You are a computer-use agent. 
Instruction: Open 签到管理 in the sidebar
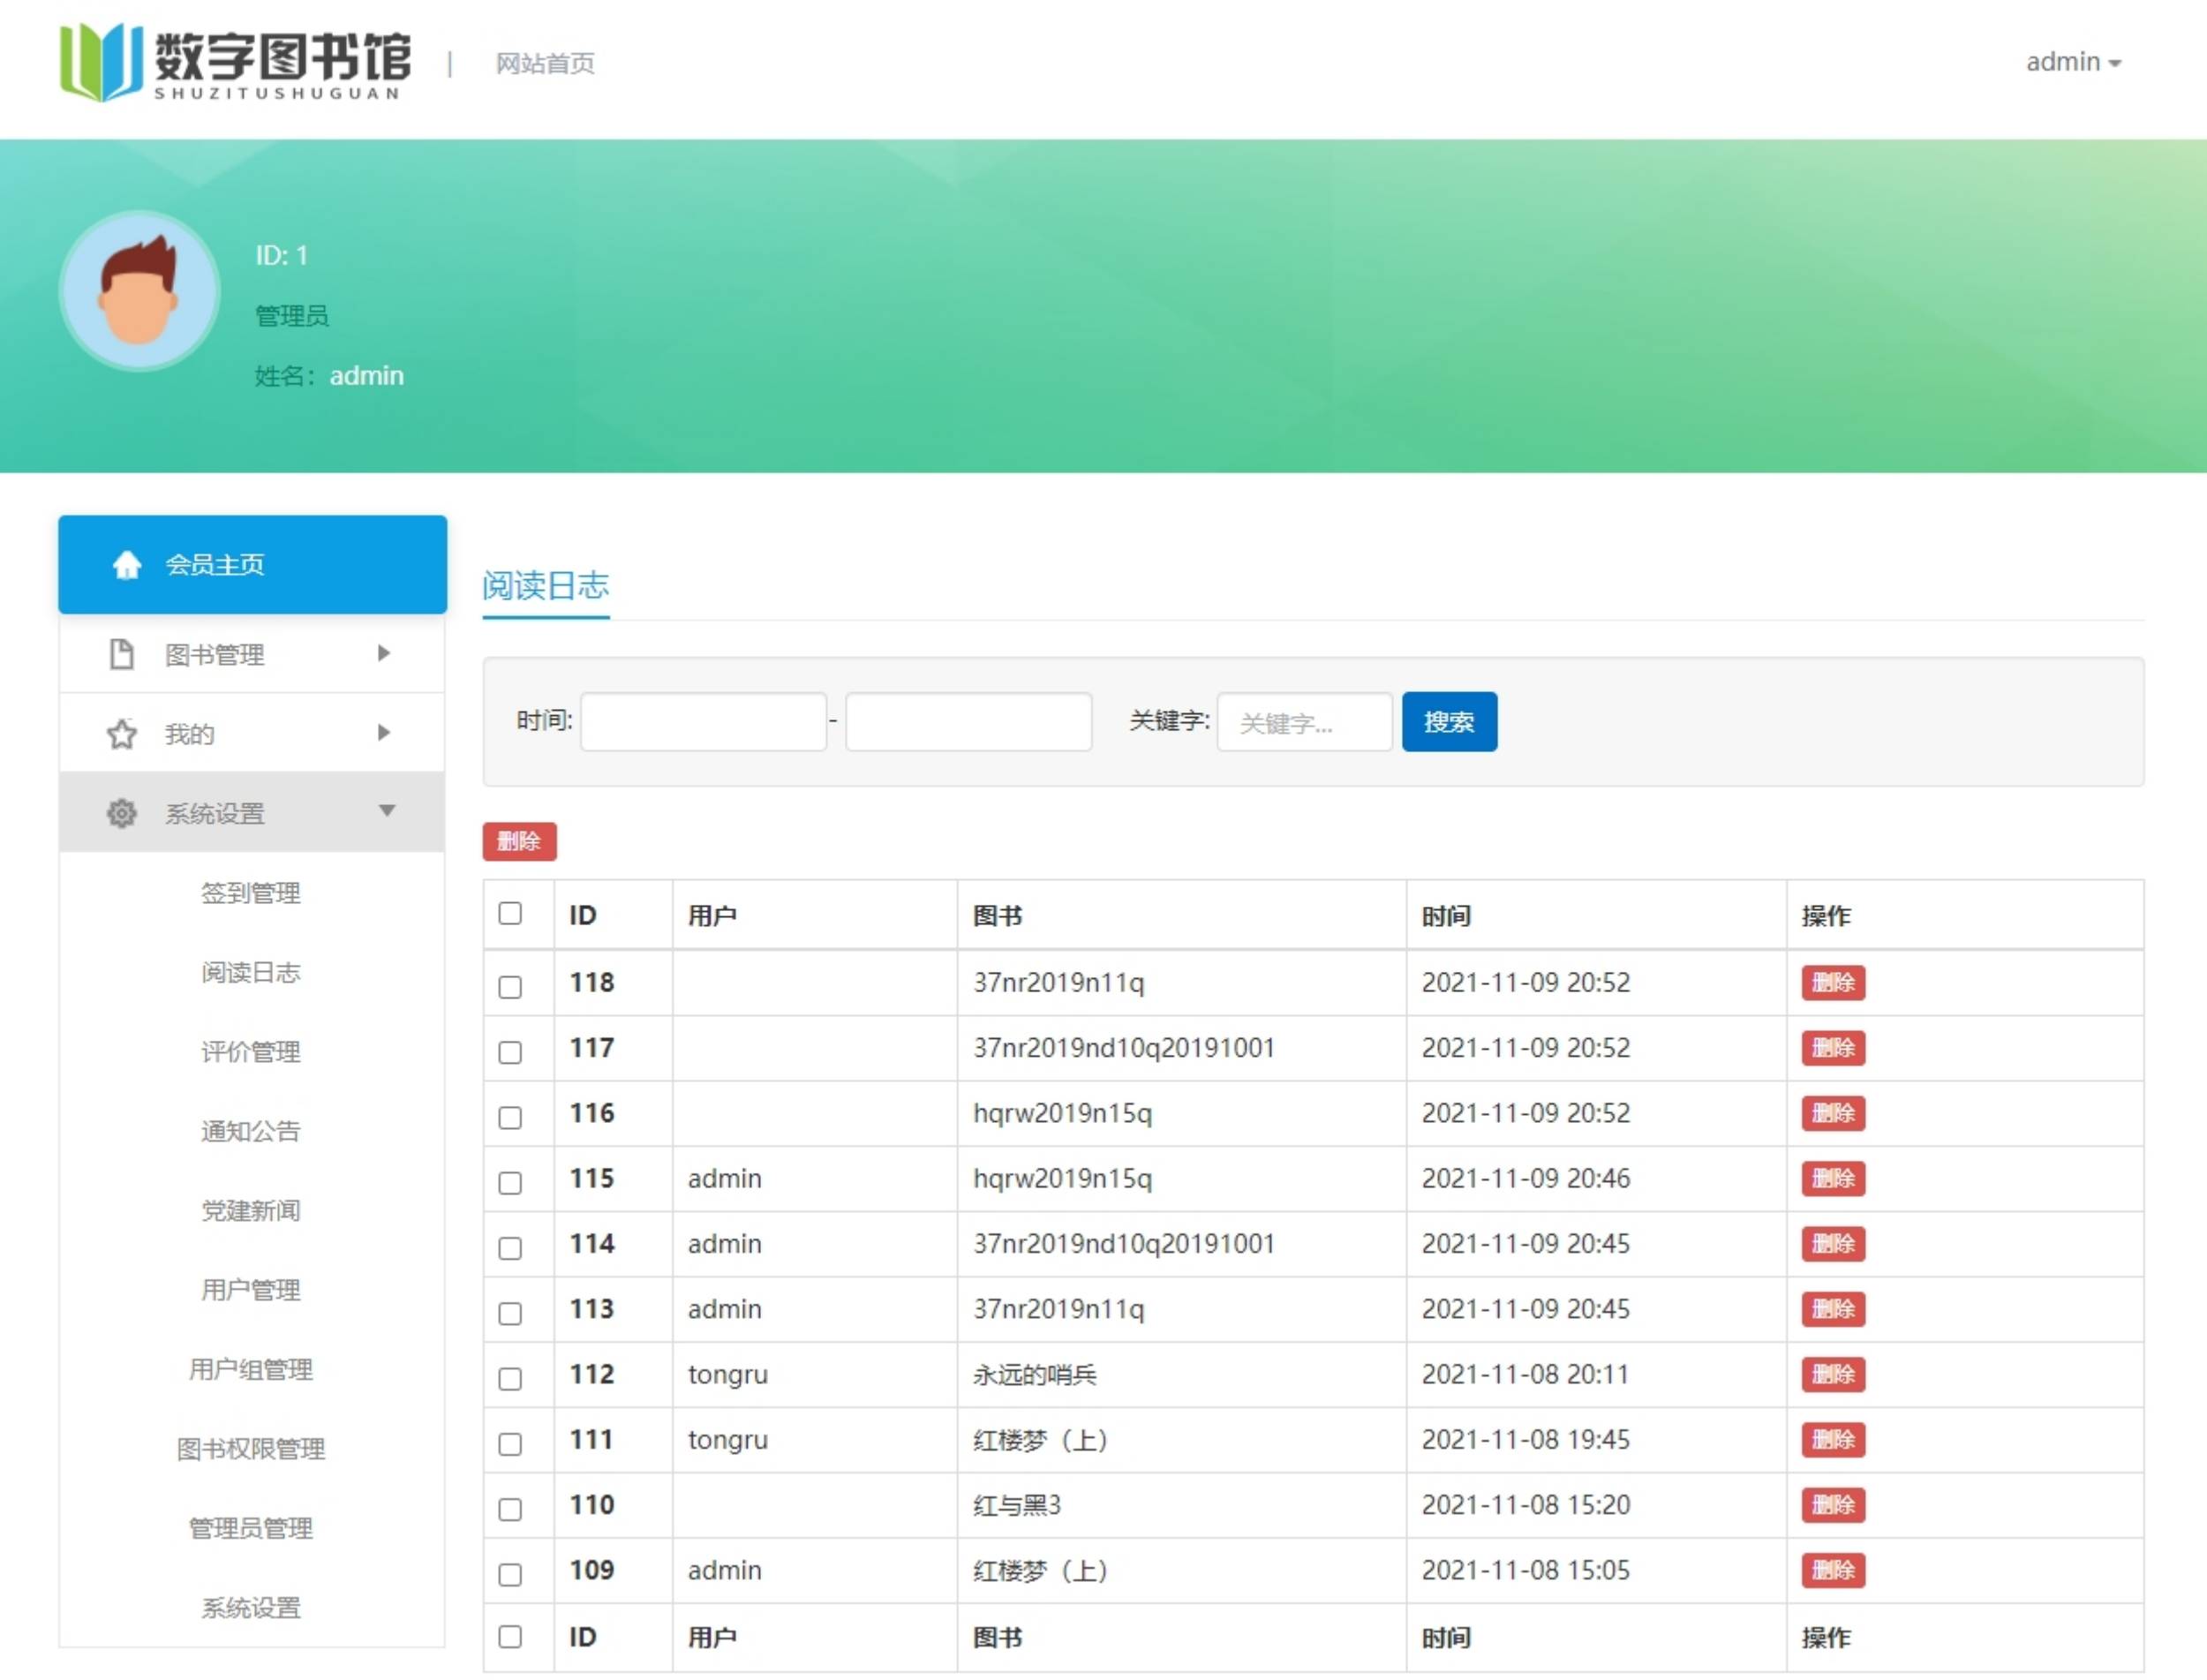point(250,893)
